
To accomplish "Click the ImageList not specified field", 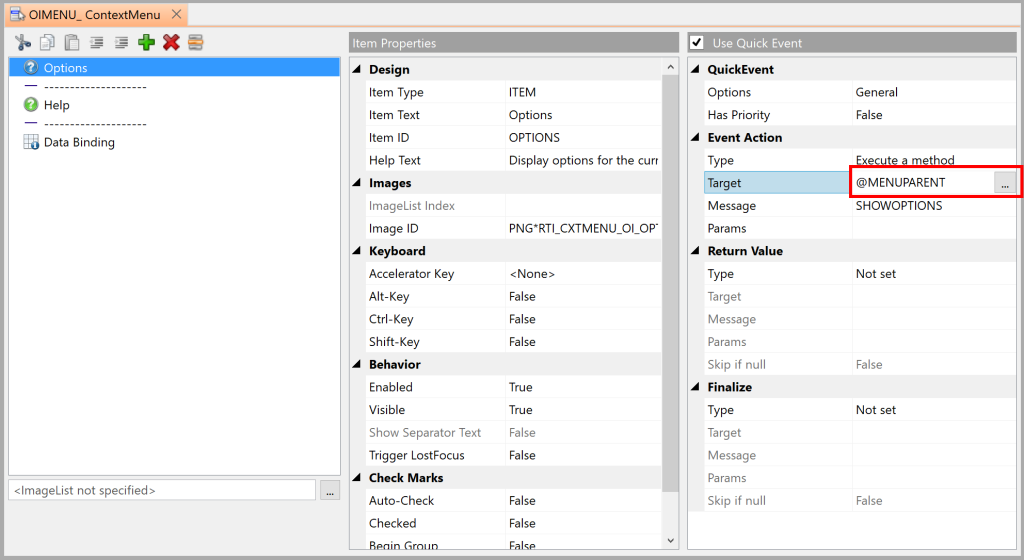I will pos(162,490).
